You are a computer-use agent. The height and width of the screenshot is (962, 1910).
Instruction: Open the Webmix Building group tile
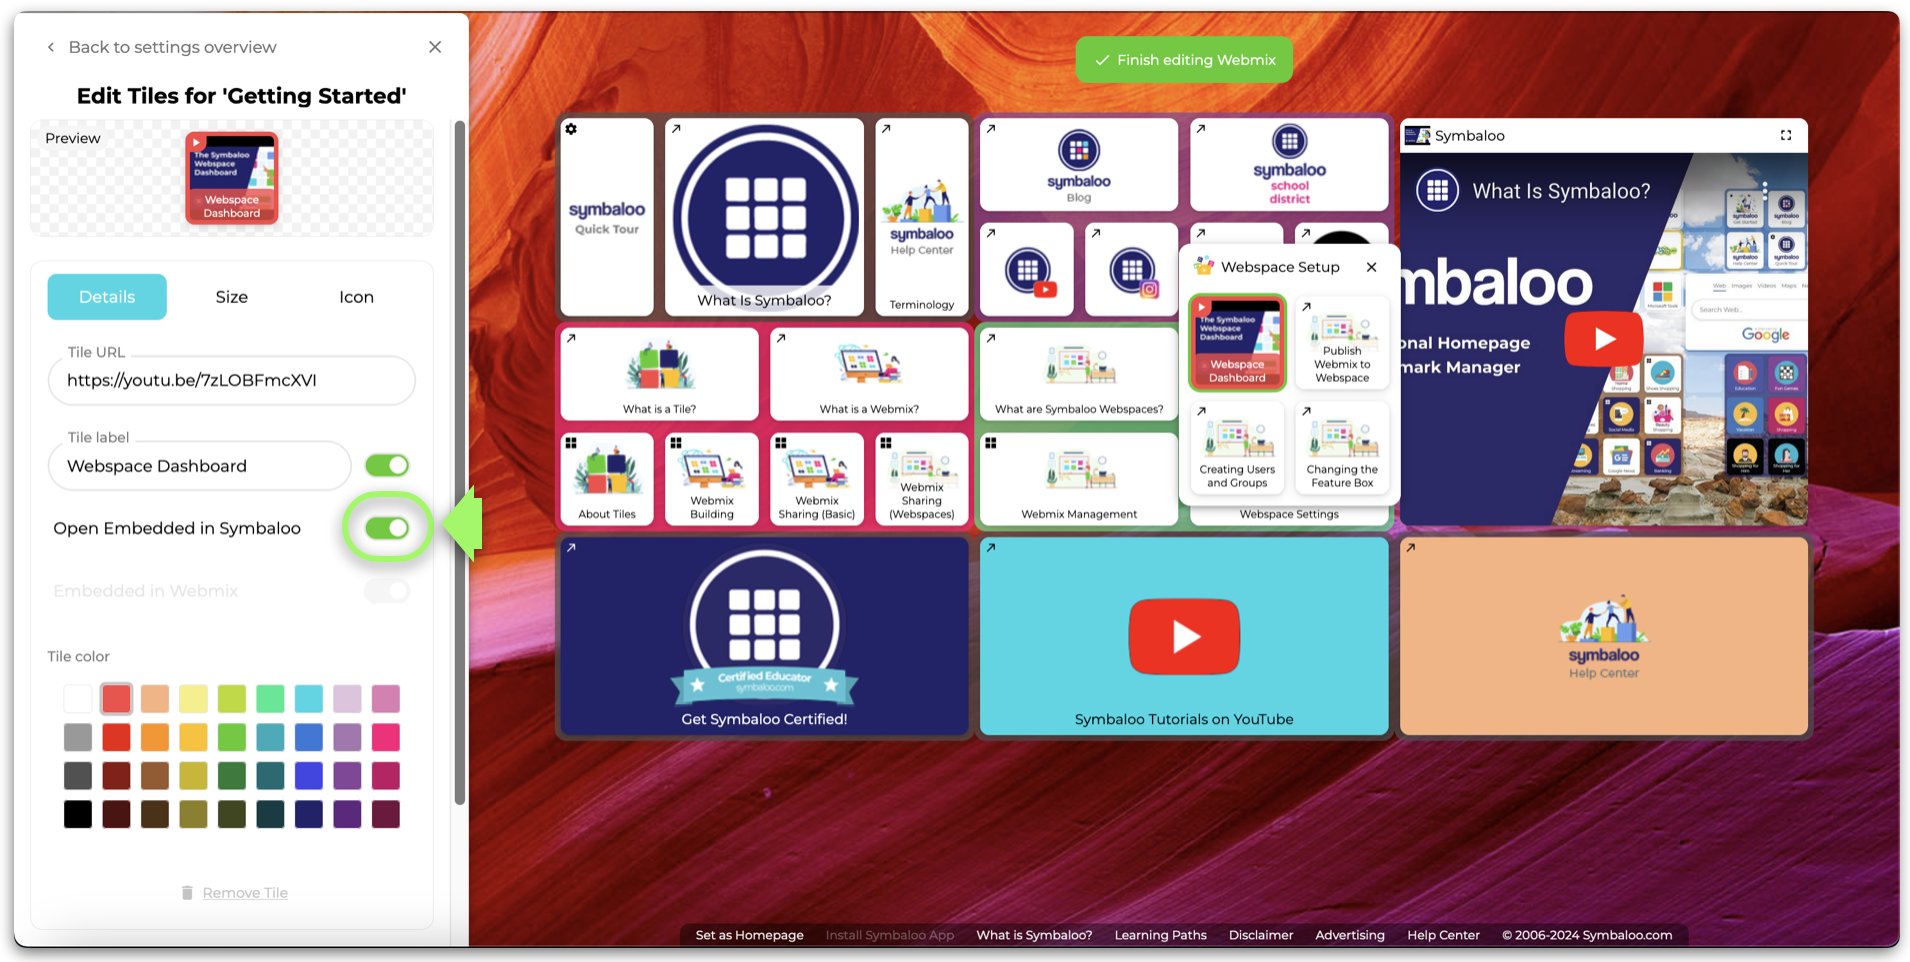click(712, 479)
